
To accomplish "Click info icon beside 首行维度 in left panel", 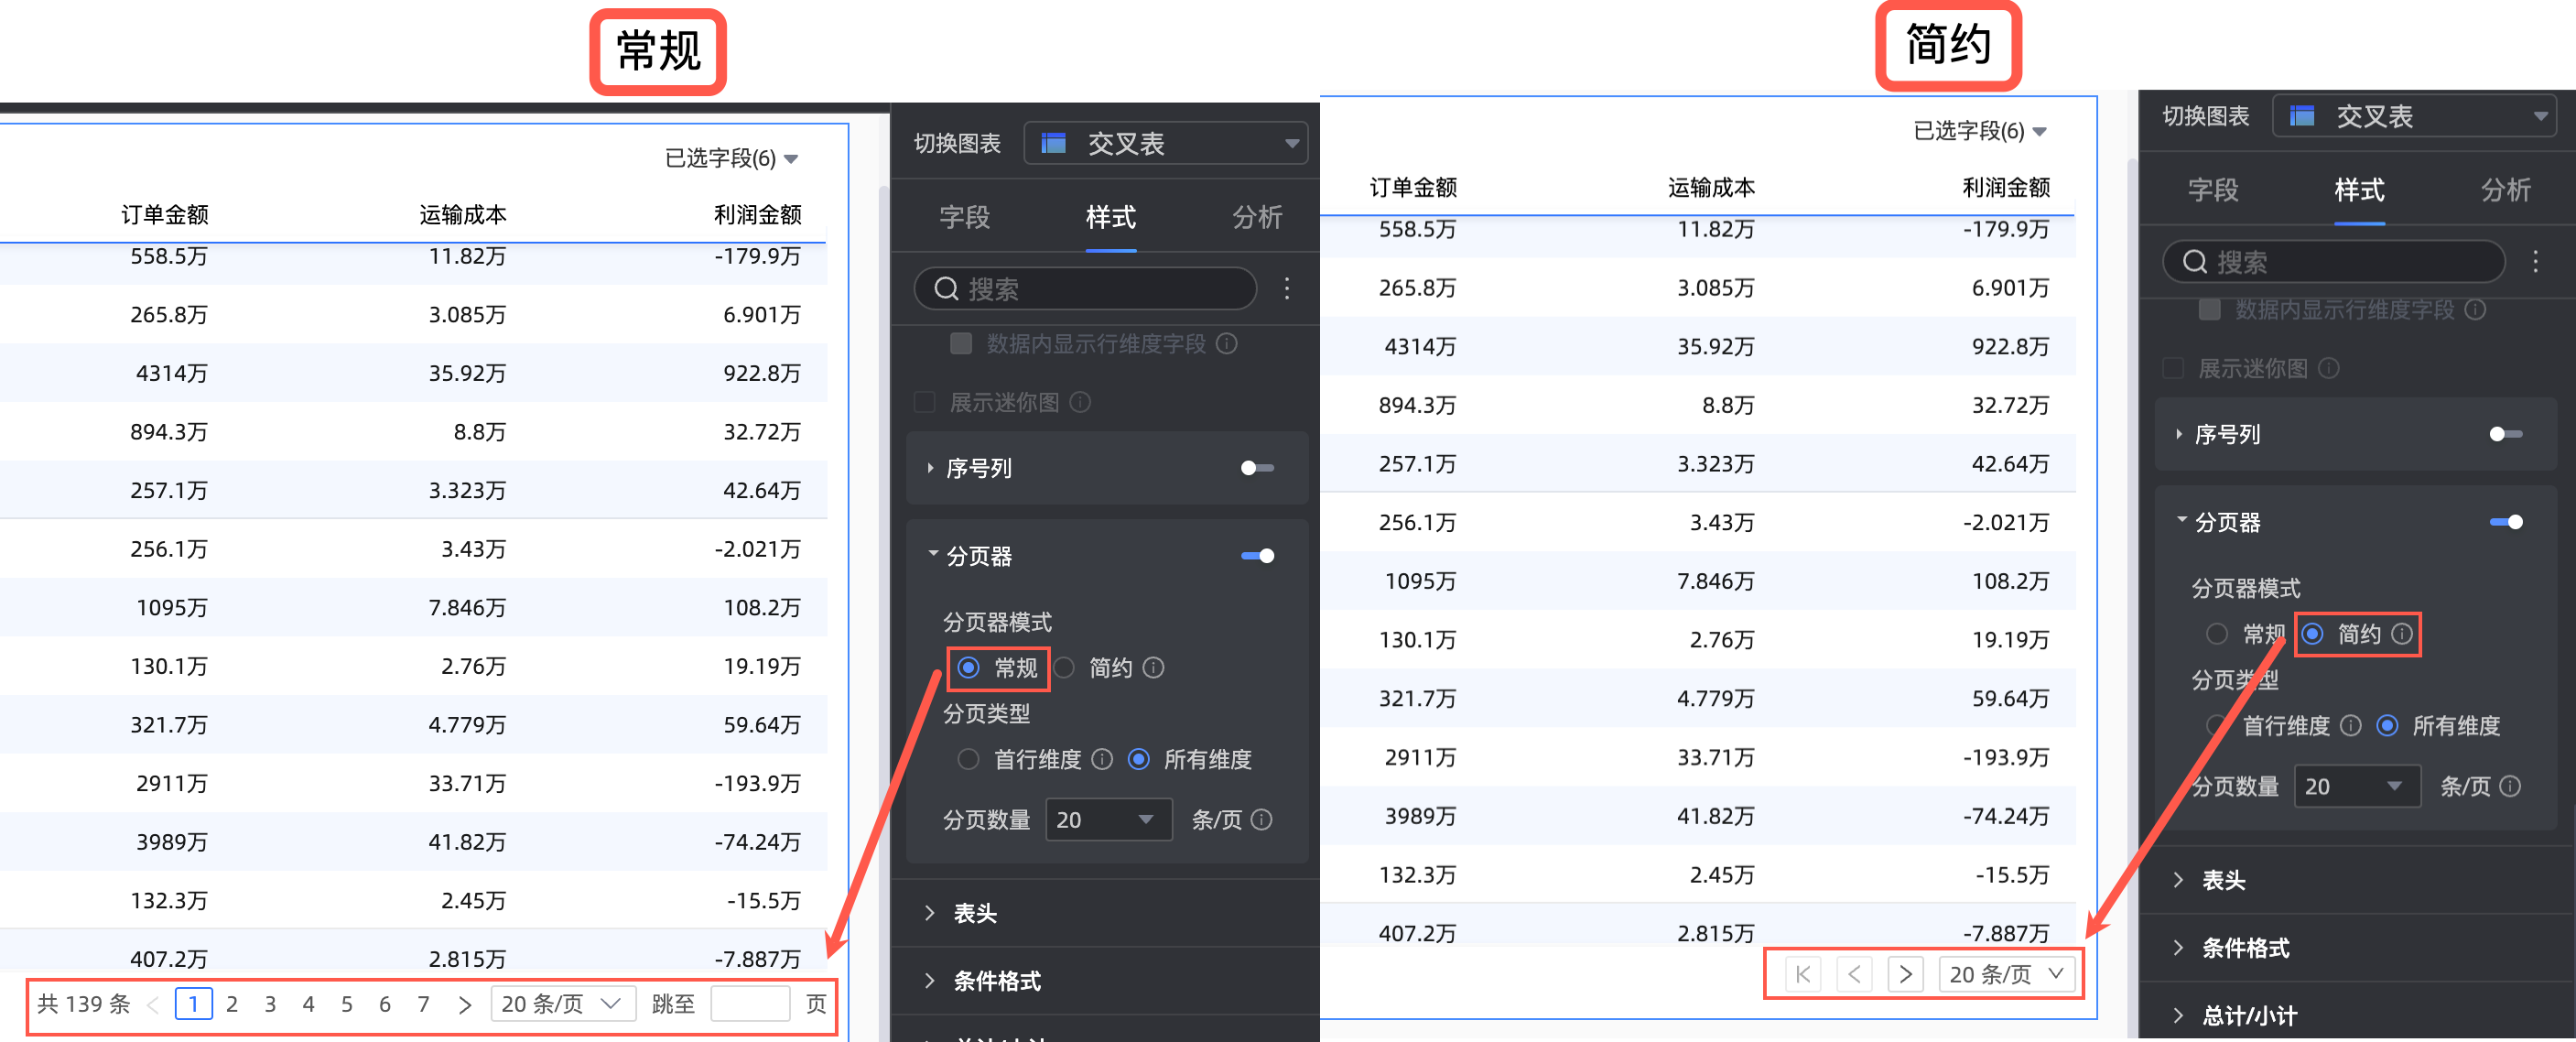I will [1102, 759].
